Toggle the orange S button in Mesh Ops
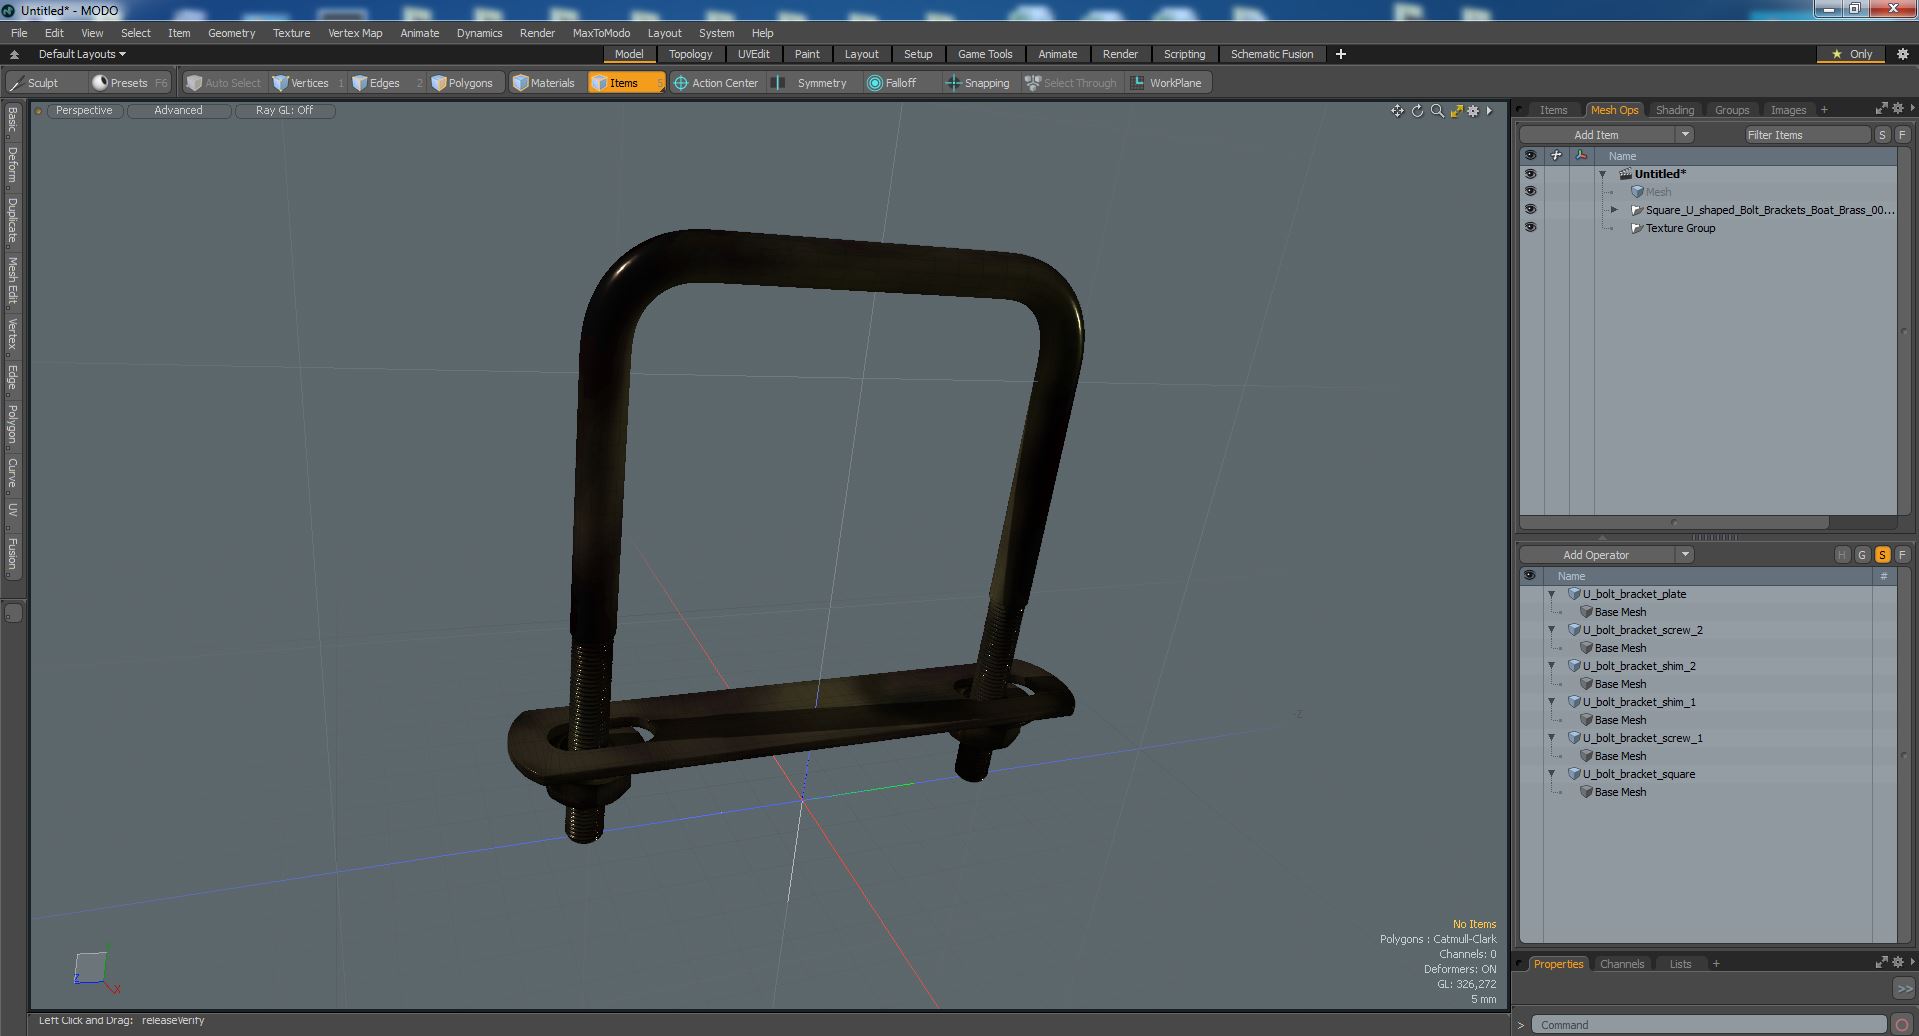 point(1882,555)
